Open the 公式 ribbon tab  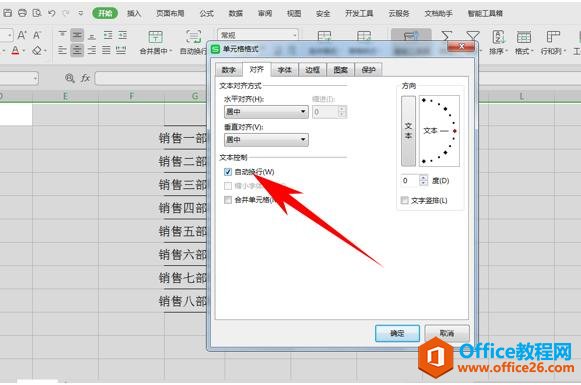pos(206,13)
